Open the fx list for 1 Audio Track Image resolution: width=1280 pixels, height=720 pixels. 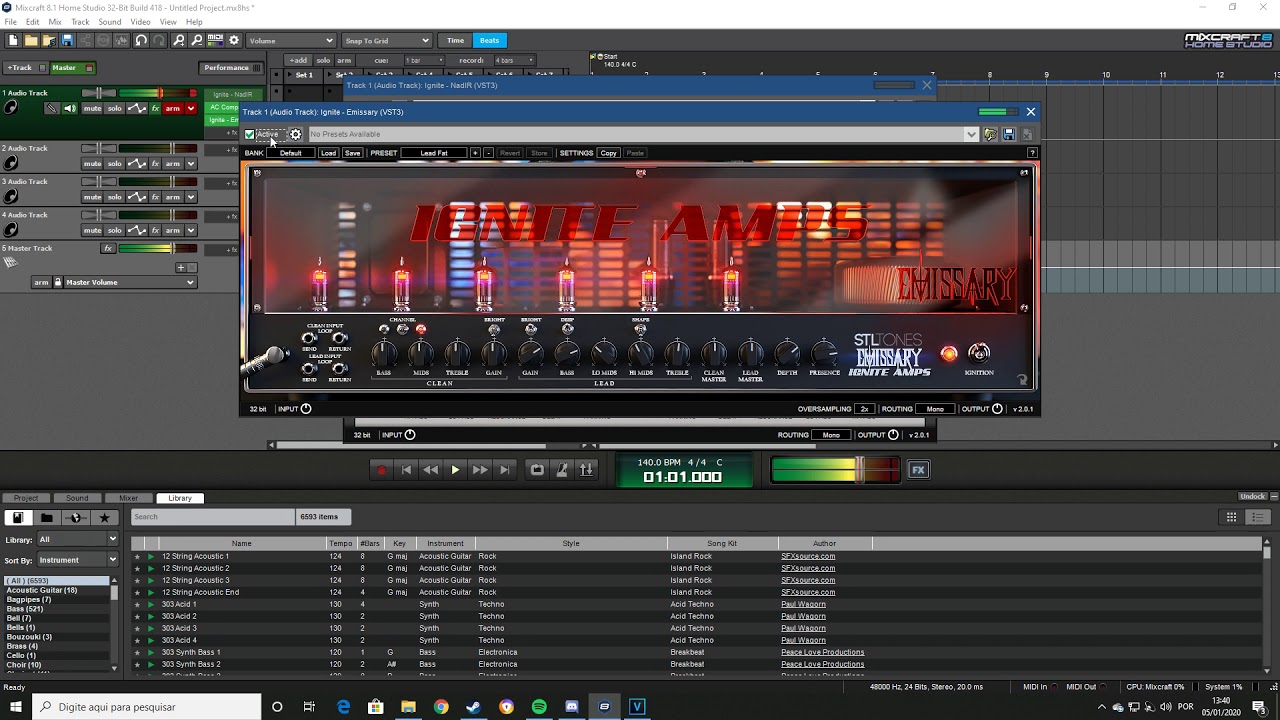[155, 108]
